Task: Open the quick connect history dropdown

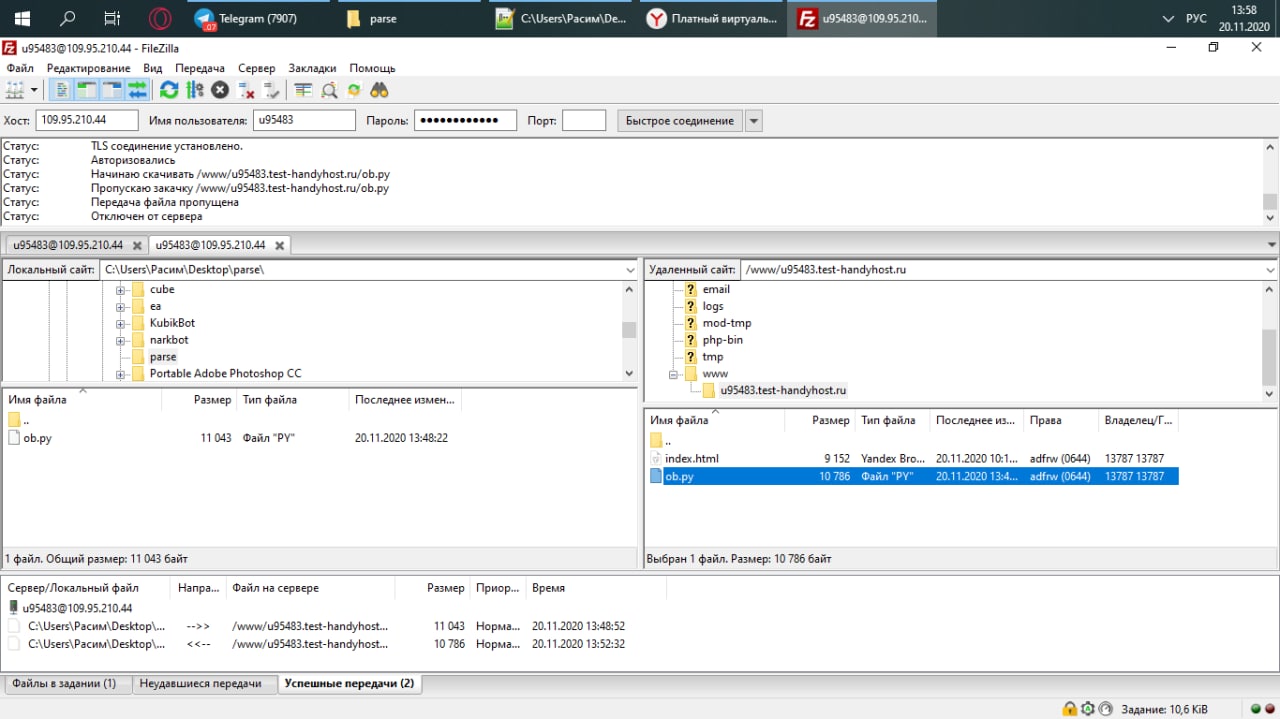Action: (754, 121)
